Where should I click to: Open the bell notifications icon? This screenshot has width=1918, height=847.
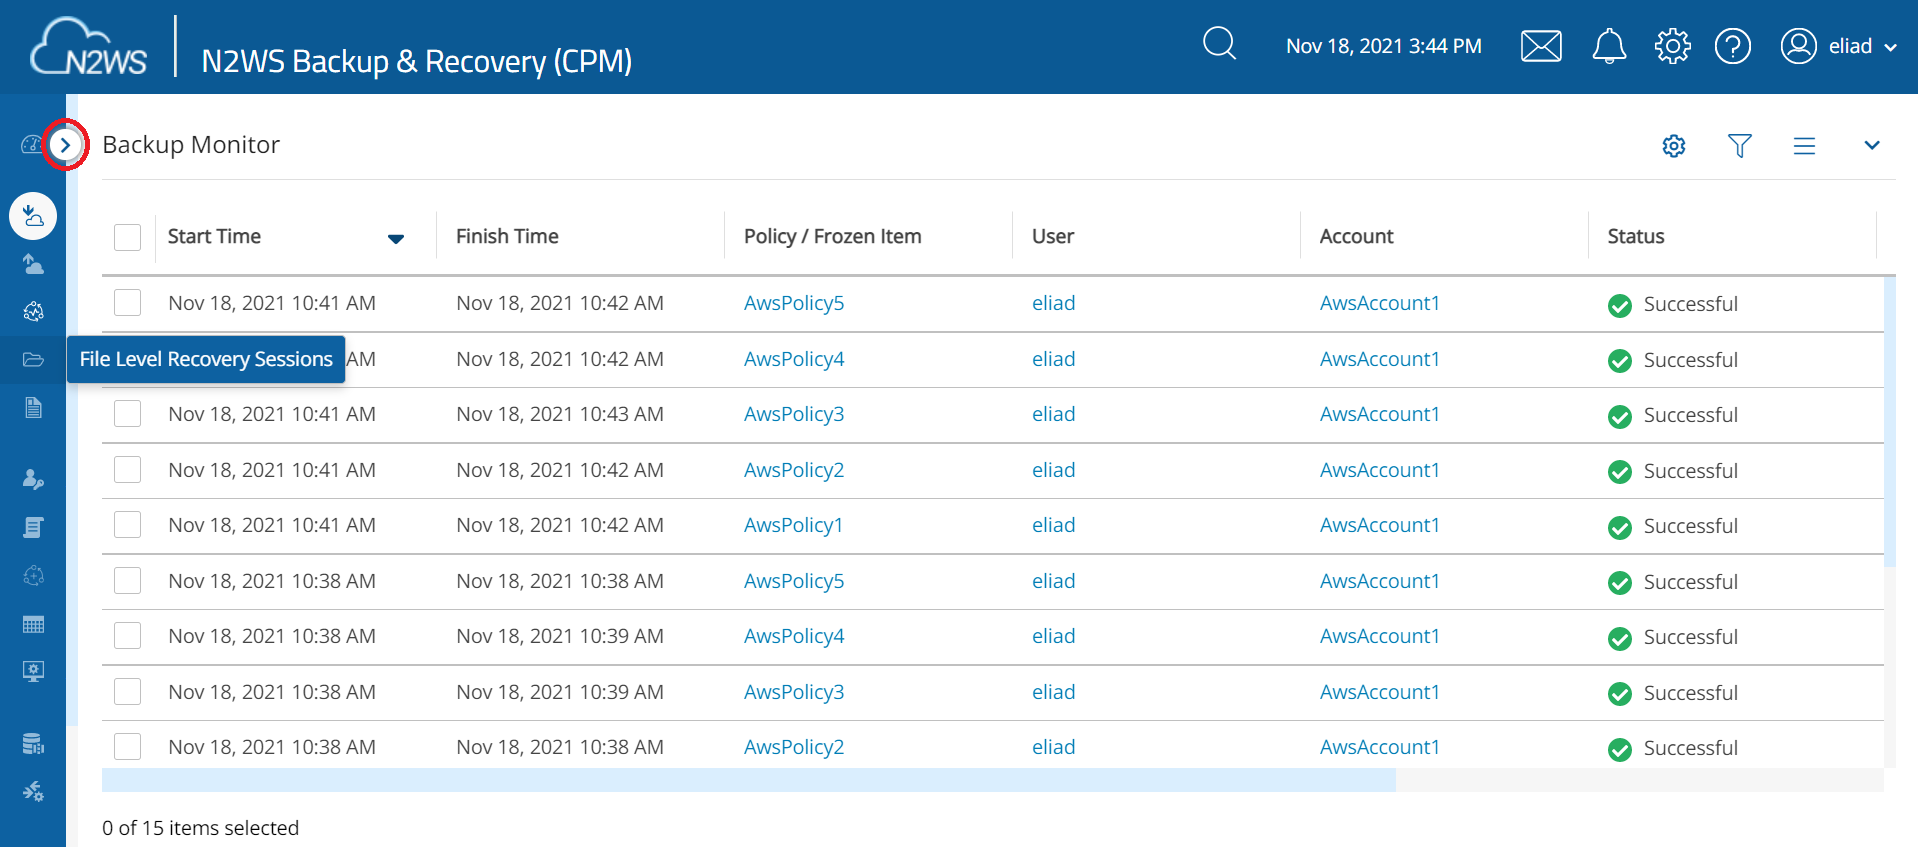coord(1609,46)
